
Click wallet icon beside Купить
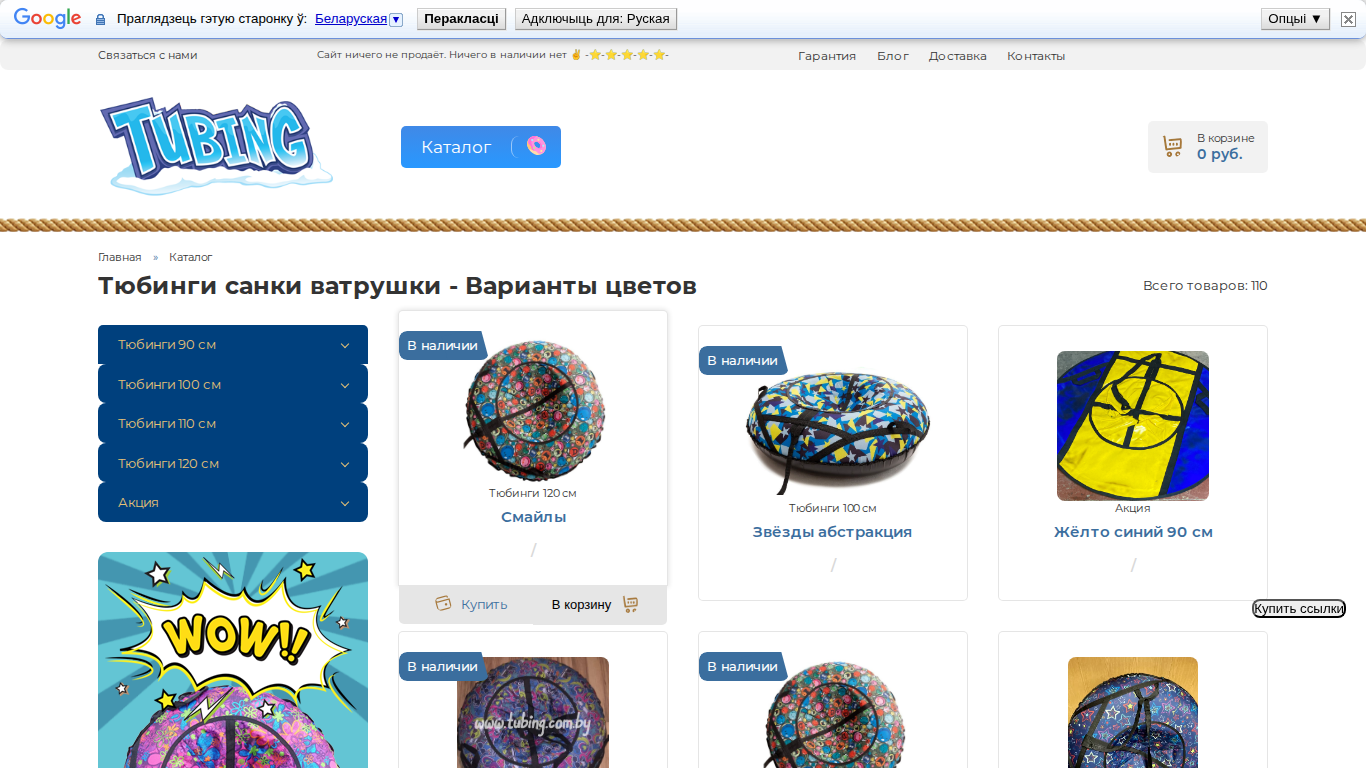click(443, 603)
